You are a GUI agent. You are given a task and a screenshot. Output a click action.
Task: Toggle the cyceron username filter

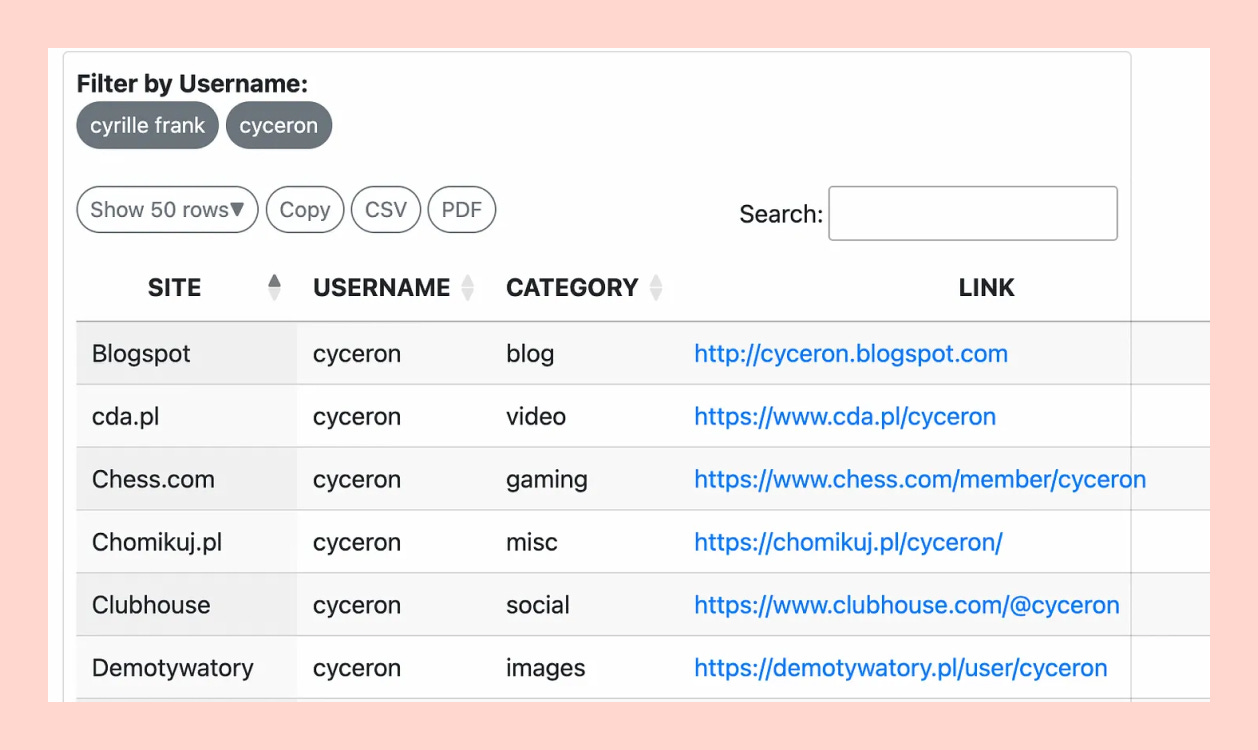279,125
